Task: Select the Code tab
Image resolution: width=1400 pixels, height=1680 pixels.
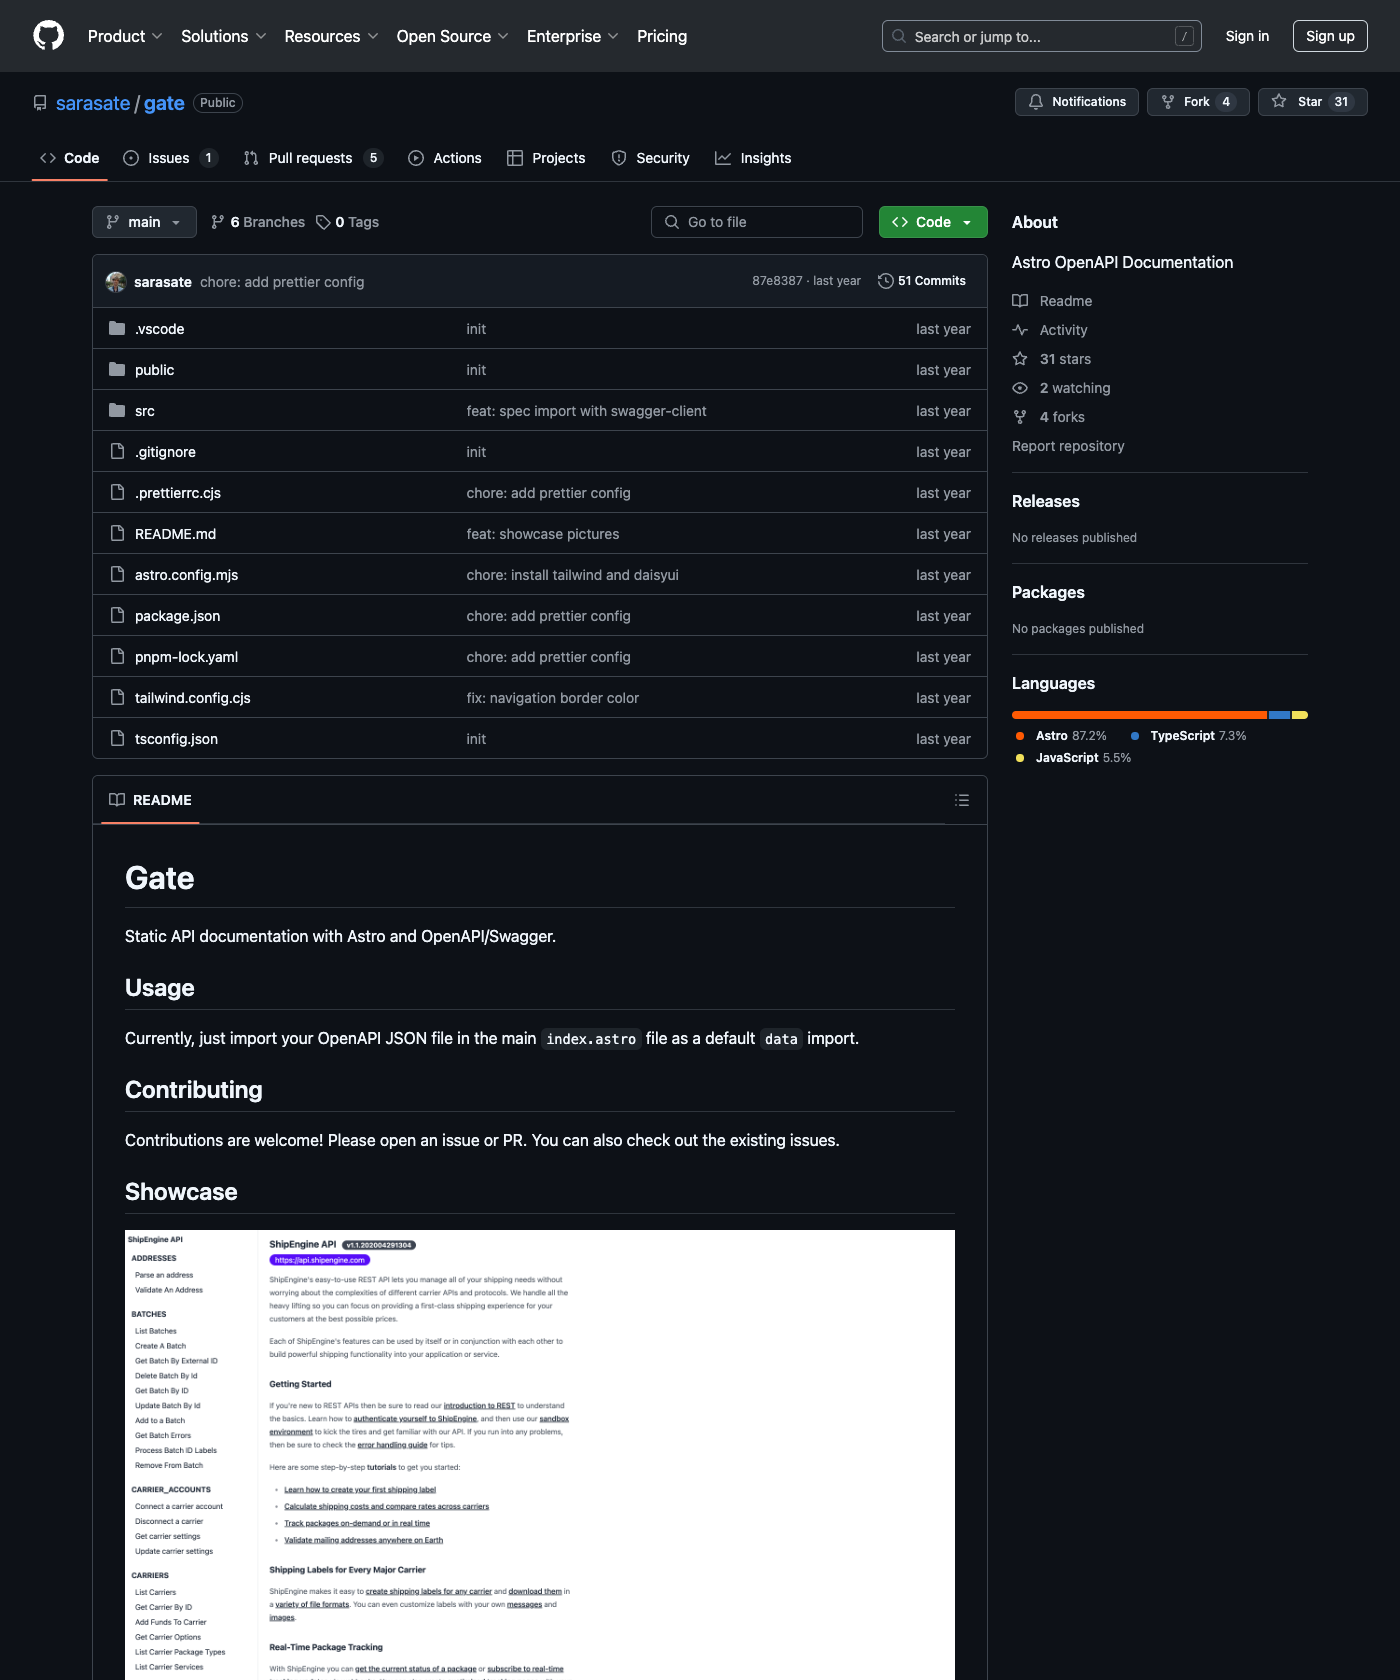Action: 70,158
